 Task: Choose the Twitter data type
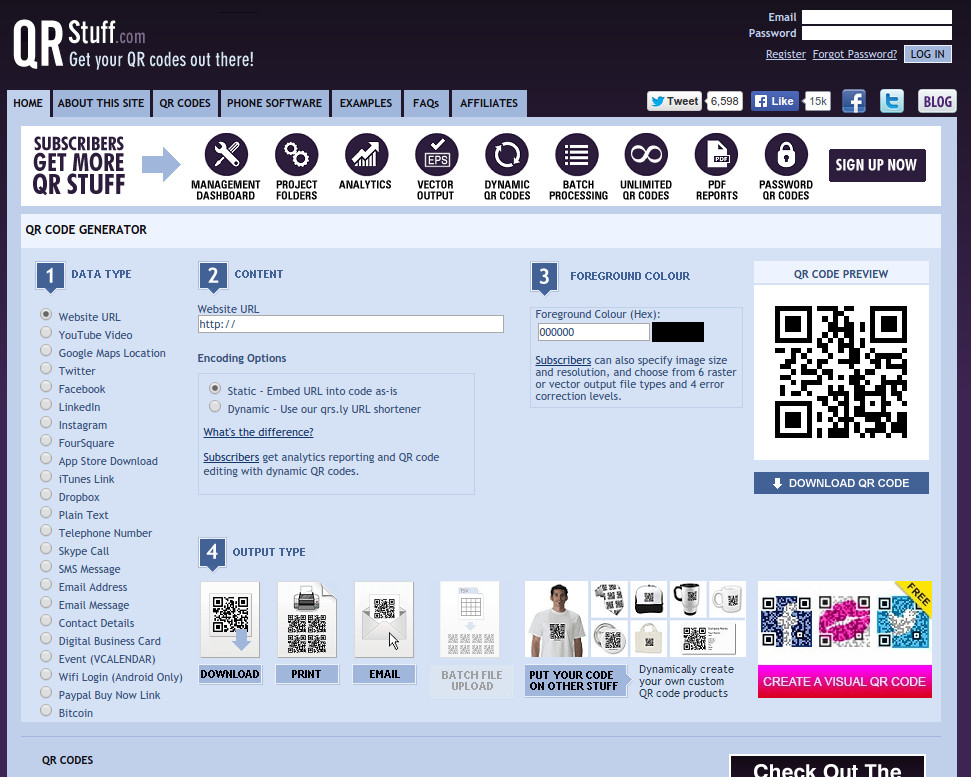[x=46, y=368]
